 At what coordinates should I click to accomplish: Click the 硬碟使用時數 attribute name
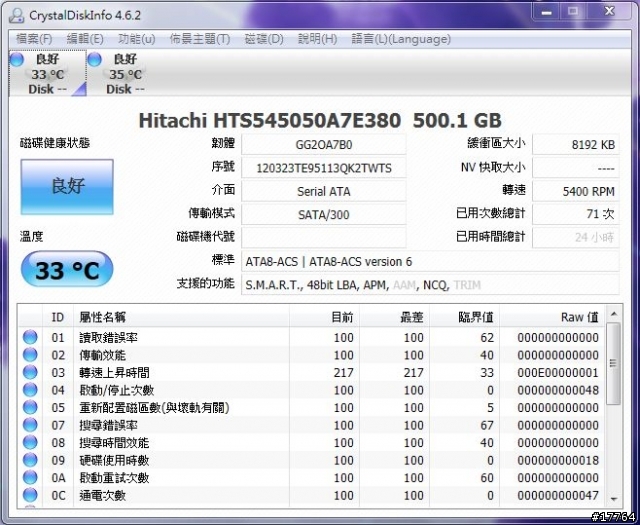coord(114,460)
